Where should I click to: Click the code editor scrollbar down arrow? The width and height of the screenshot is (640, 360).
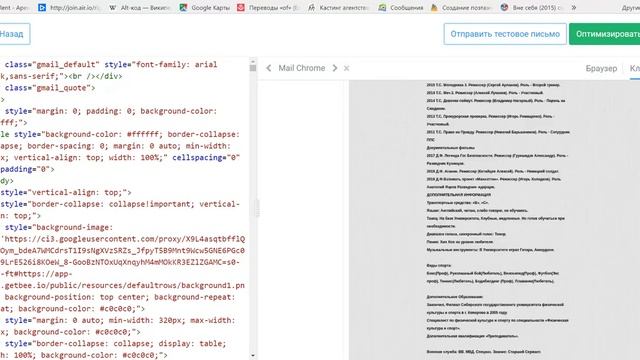tap(253, 356)
